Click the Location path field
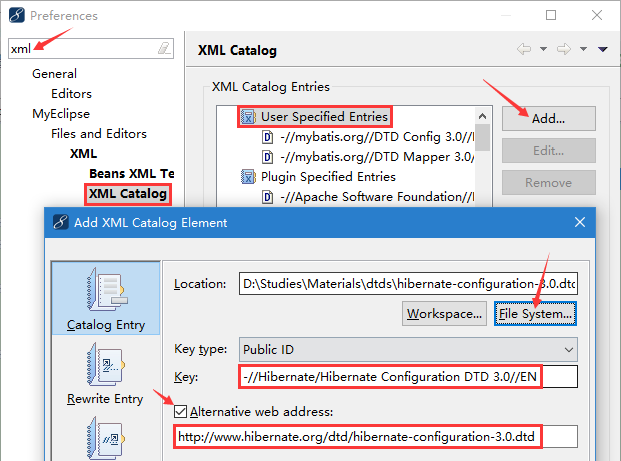This screenshot has width=621, height=461. point(408,284)
